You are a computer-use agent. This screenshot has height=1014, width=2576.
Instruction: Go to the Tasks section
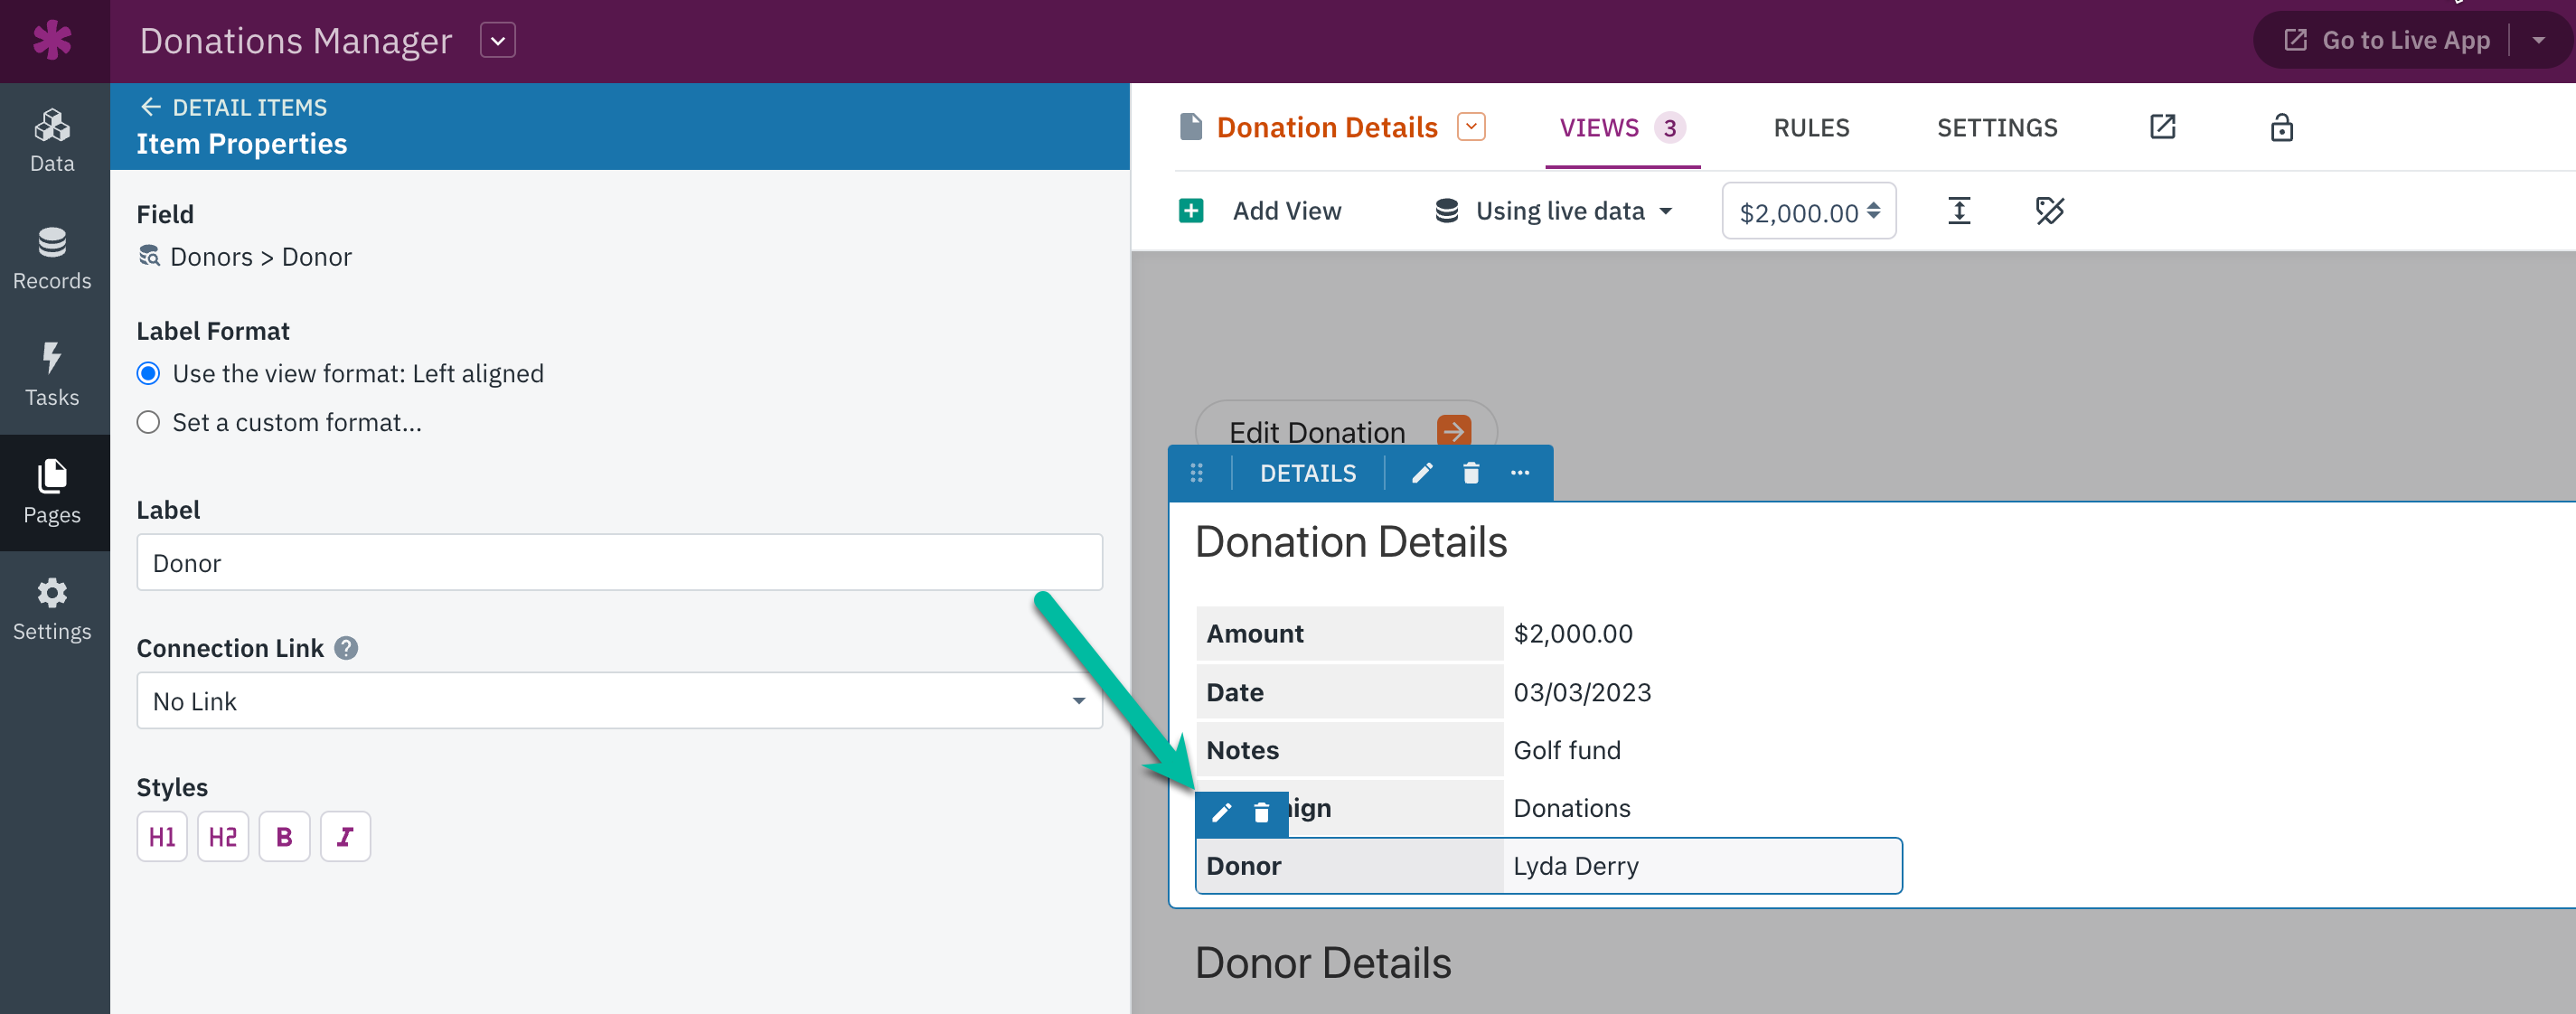(x=52, y=375)
